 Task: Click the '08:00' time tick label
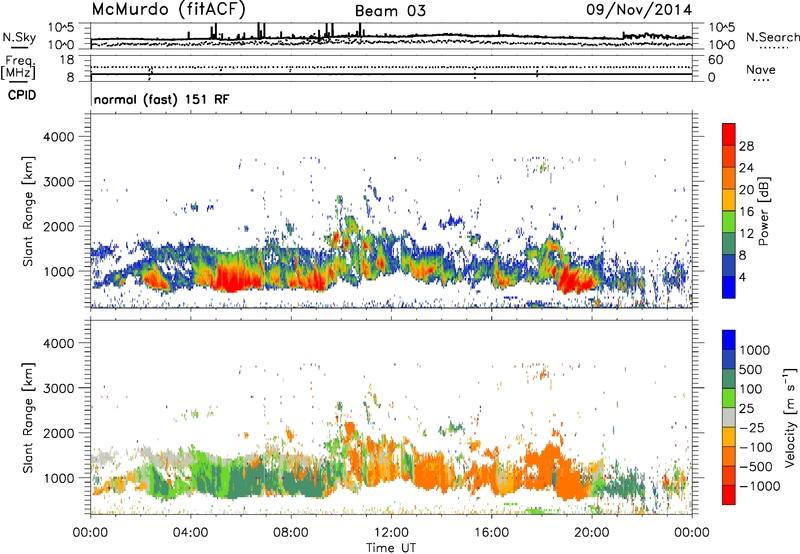point(290,533)
